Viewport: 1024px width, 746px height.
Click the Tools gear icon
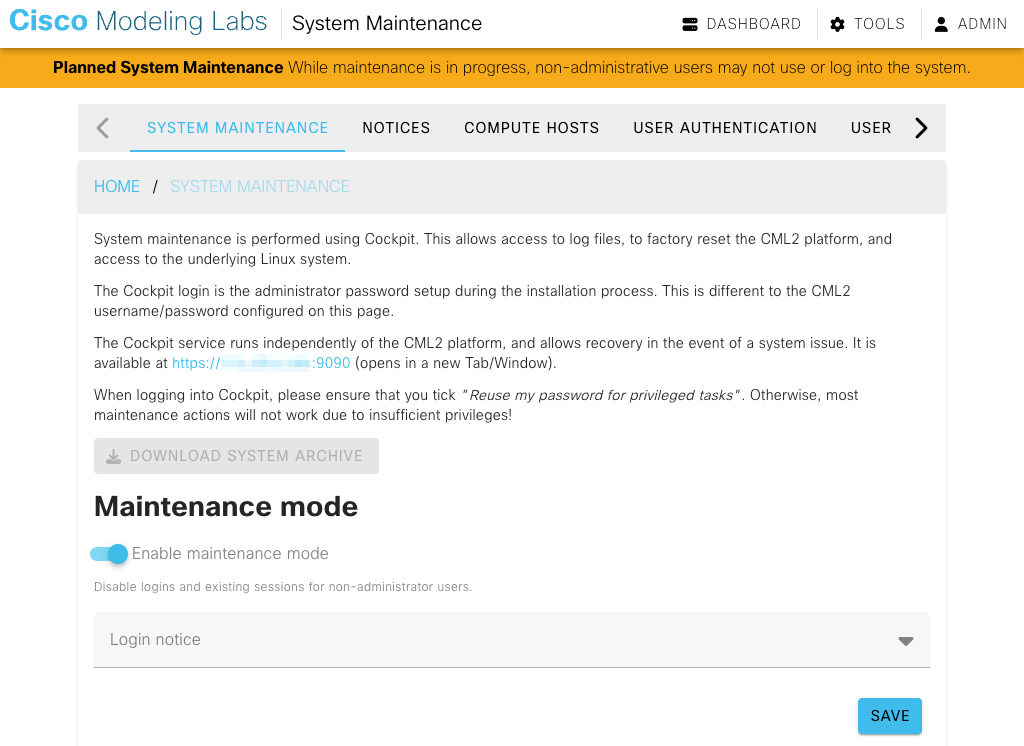coord(837,24)
